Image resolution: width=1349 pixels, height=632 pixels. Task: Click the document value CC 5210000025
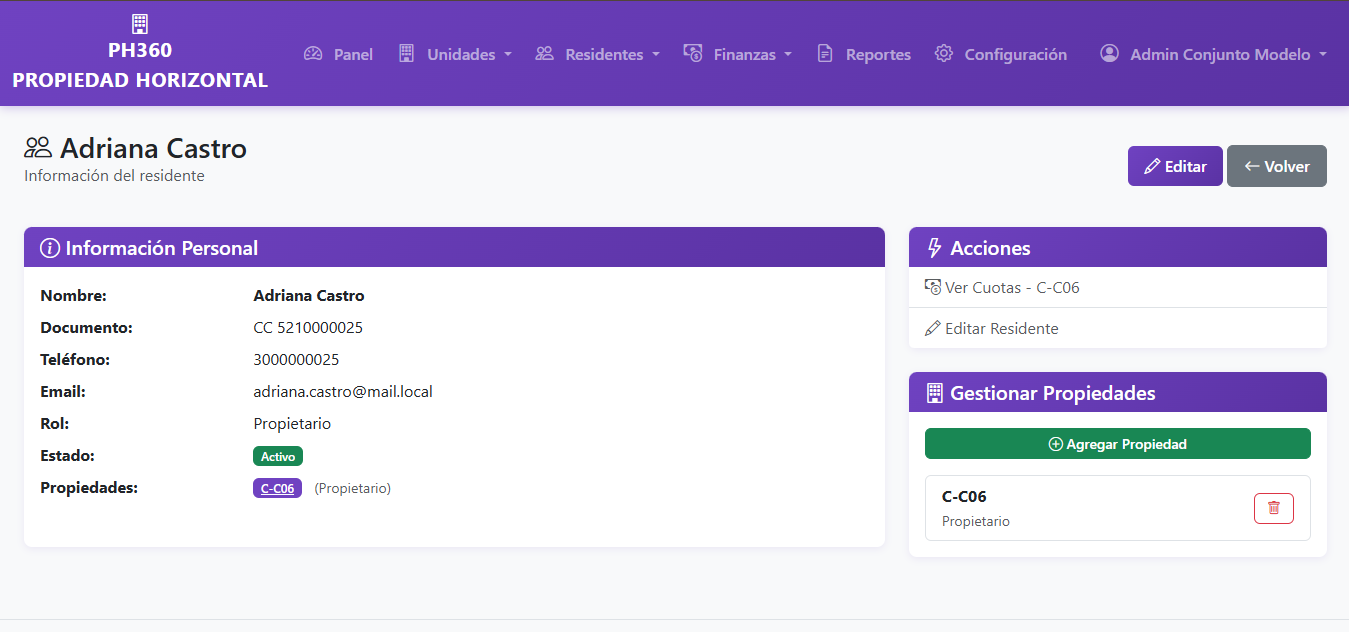point(308,328)
